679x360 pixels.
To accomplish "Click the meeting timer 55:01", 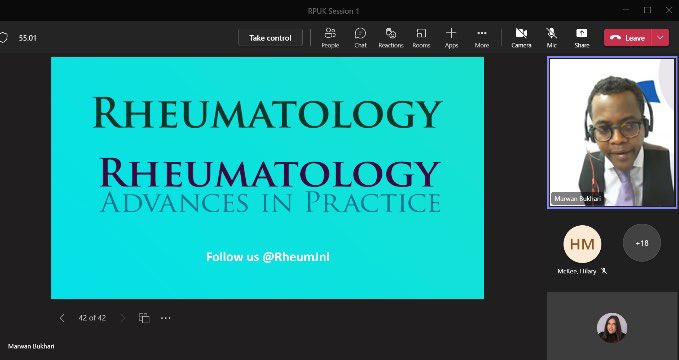I will (x=28, y=38).
